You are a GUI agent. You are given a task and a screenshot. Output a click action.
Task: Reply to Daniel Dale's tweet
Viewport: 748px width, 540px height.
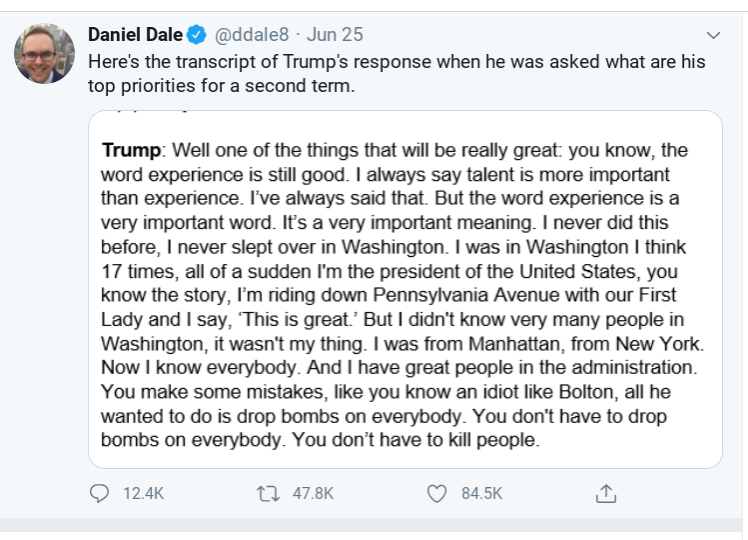[x=100, y=493]
